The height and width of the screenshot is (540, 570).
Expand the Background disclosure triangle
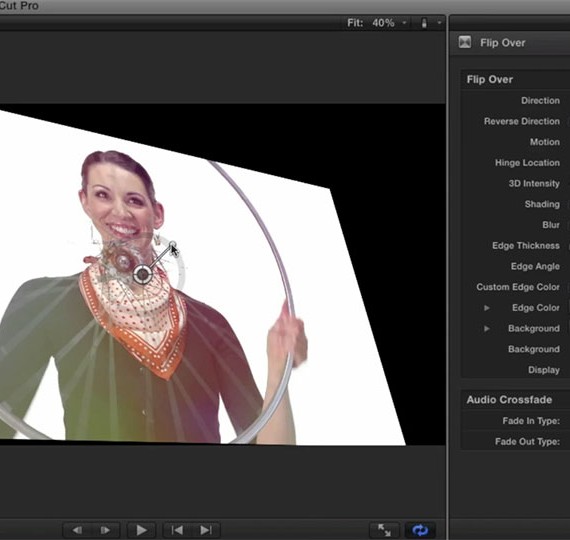486,329
